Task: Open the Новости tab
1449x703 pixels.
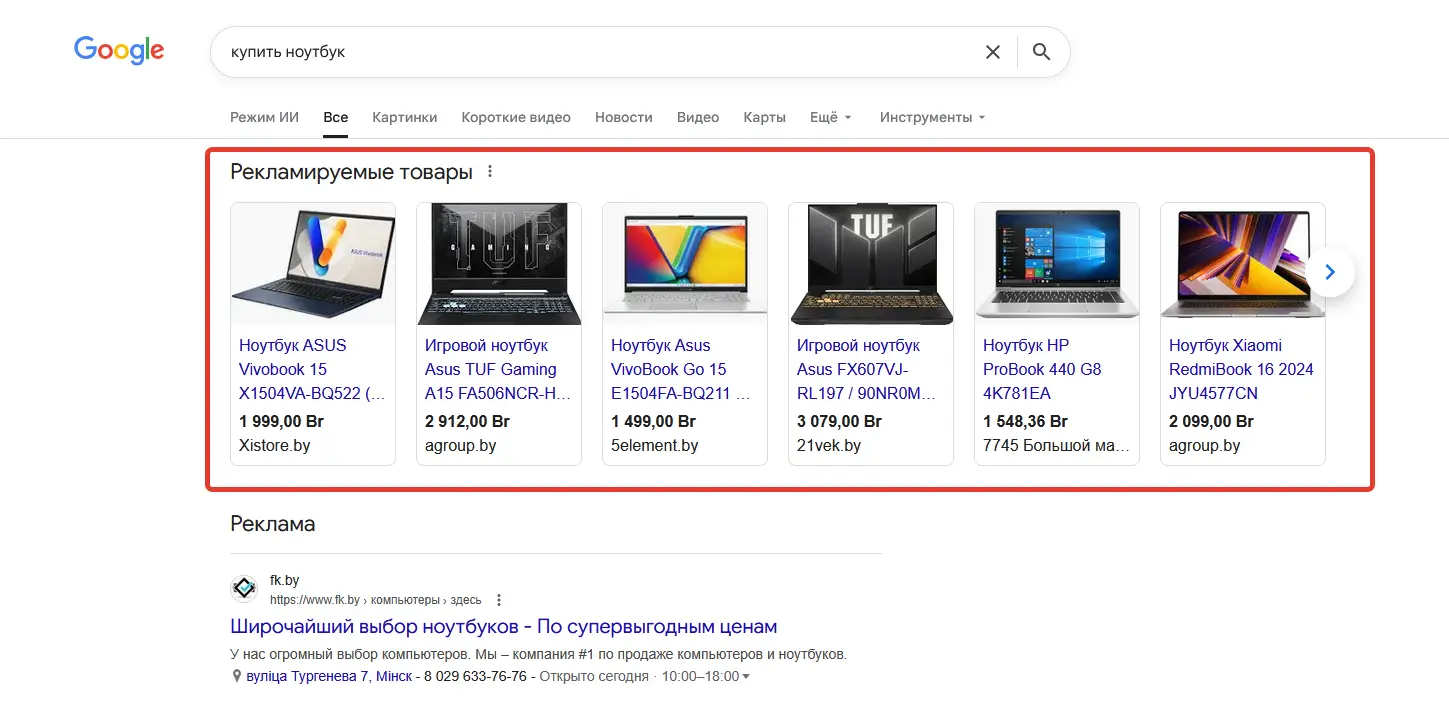Action: click(x=623, y=117)
